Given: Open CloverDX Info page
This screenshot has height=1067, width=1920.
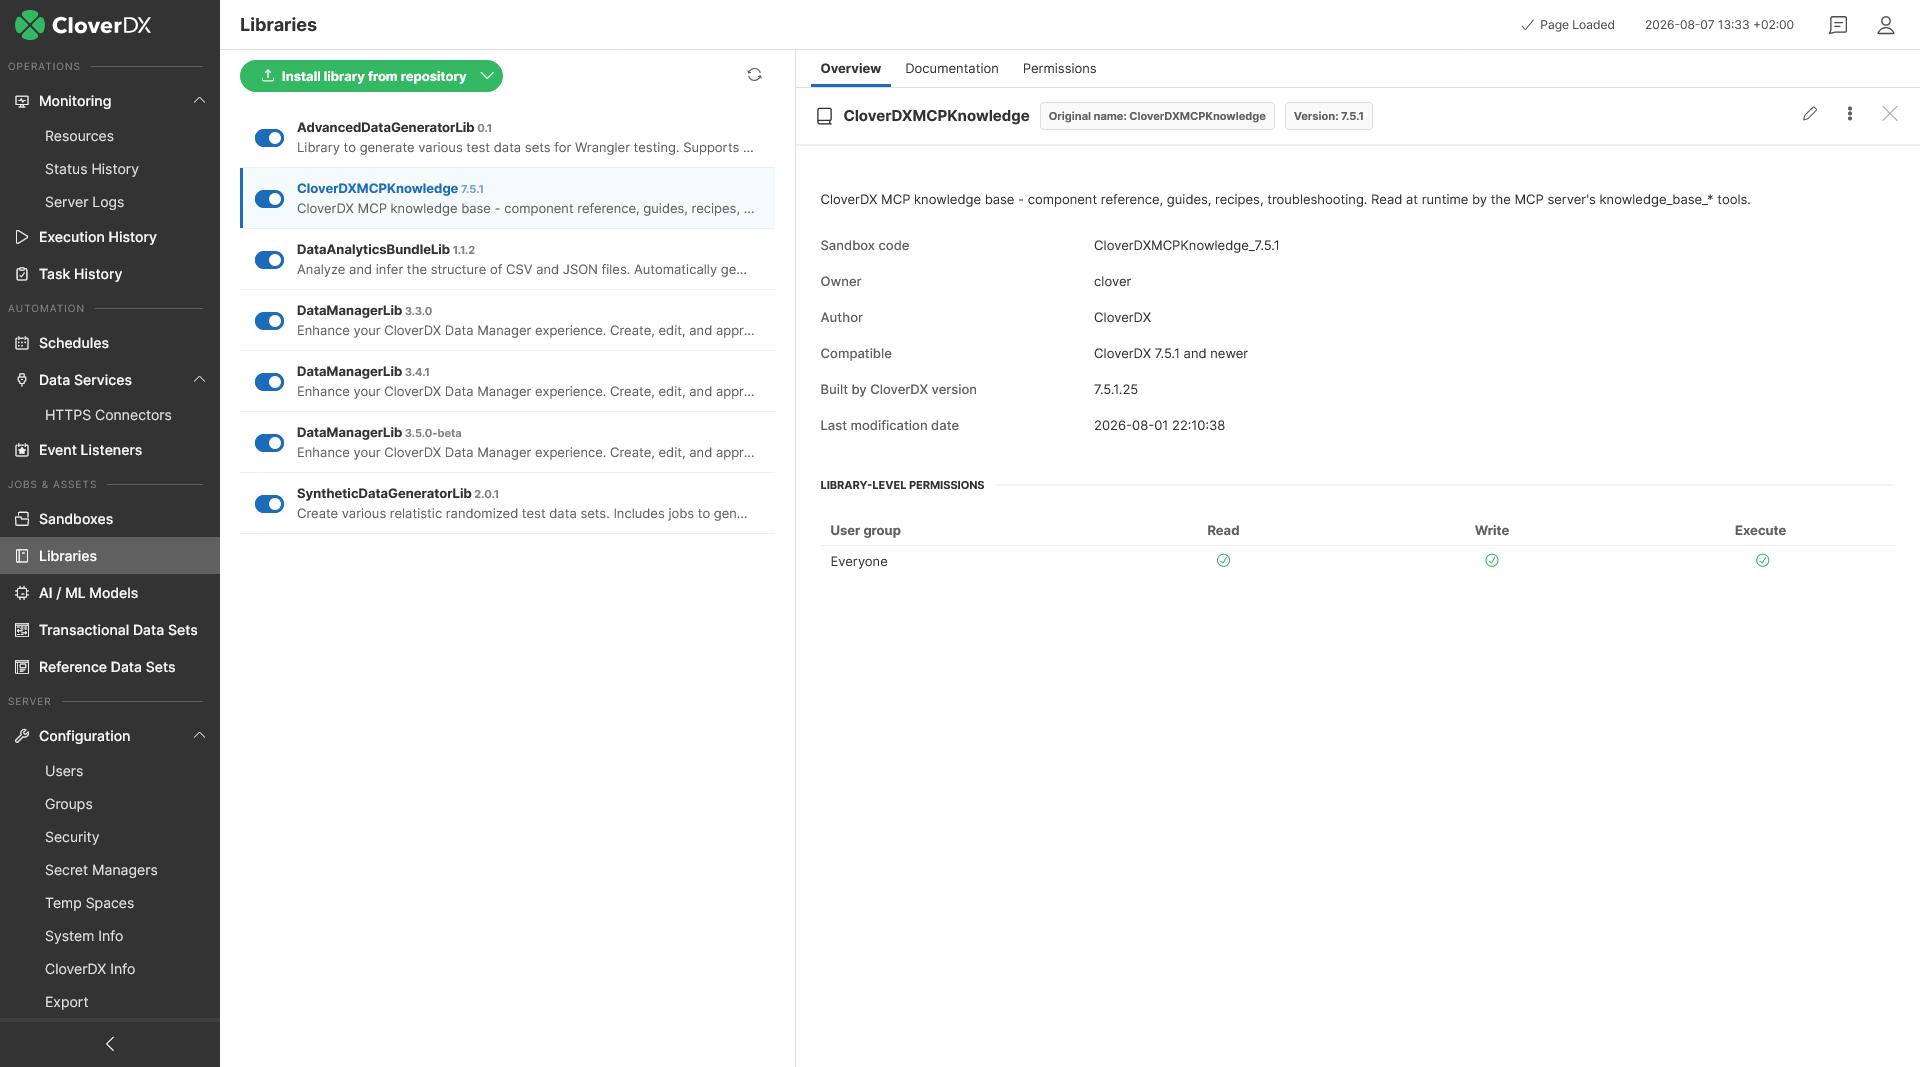Looking at the screenshot, I should (90, 969).
